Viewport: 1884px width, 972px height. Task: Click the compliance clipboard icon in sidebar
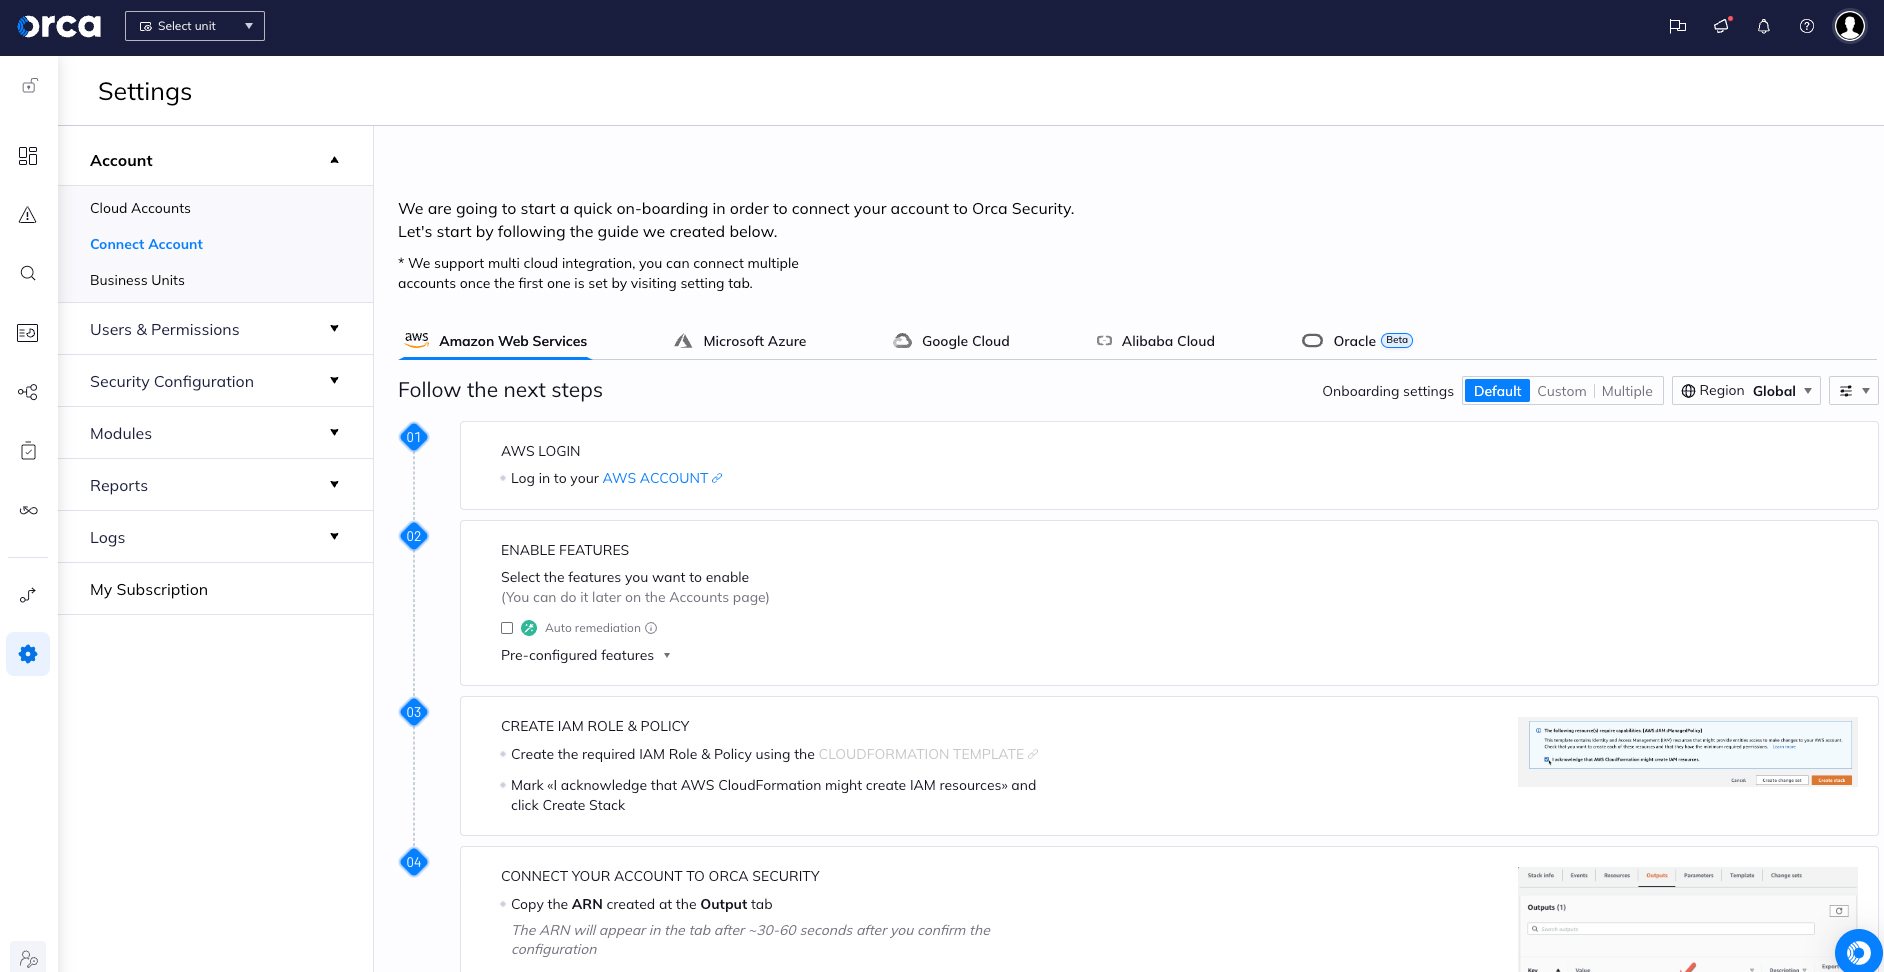28,450
